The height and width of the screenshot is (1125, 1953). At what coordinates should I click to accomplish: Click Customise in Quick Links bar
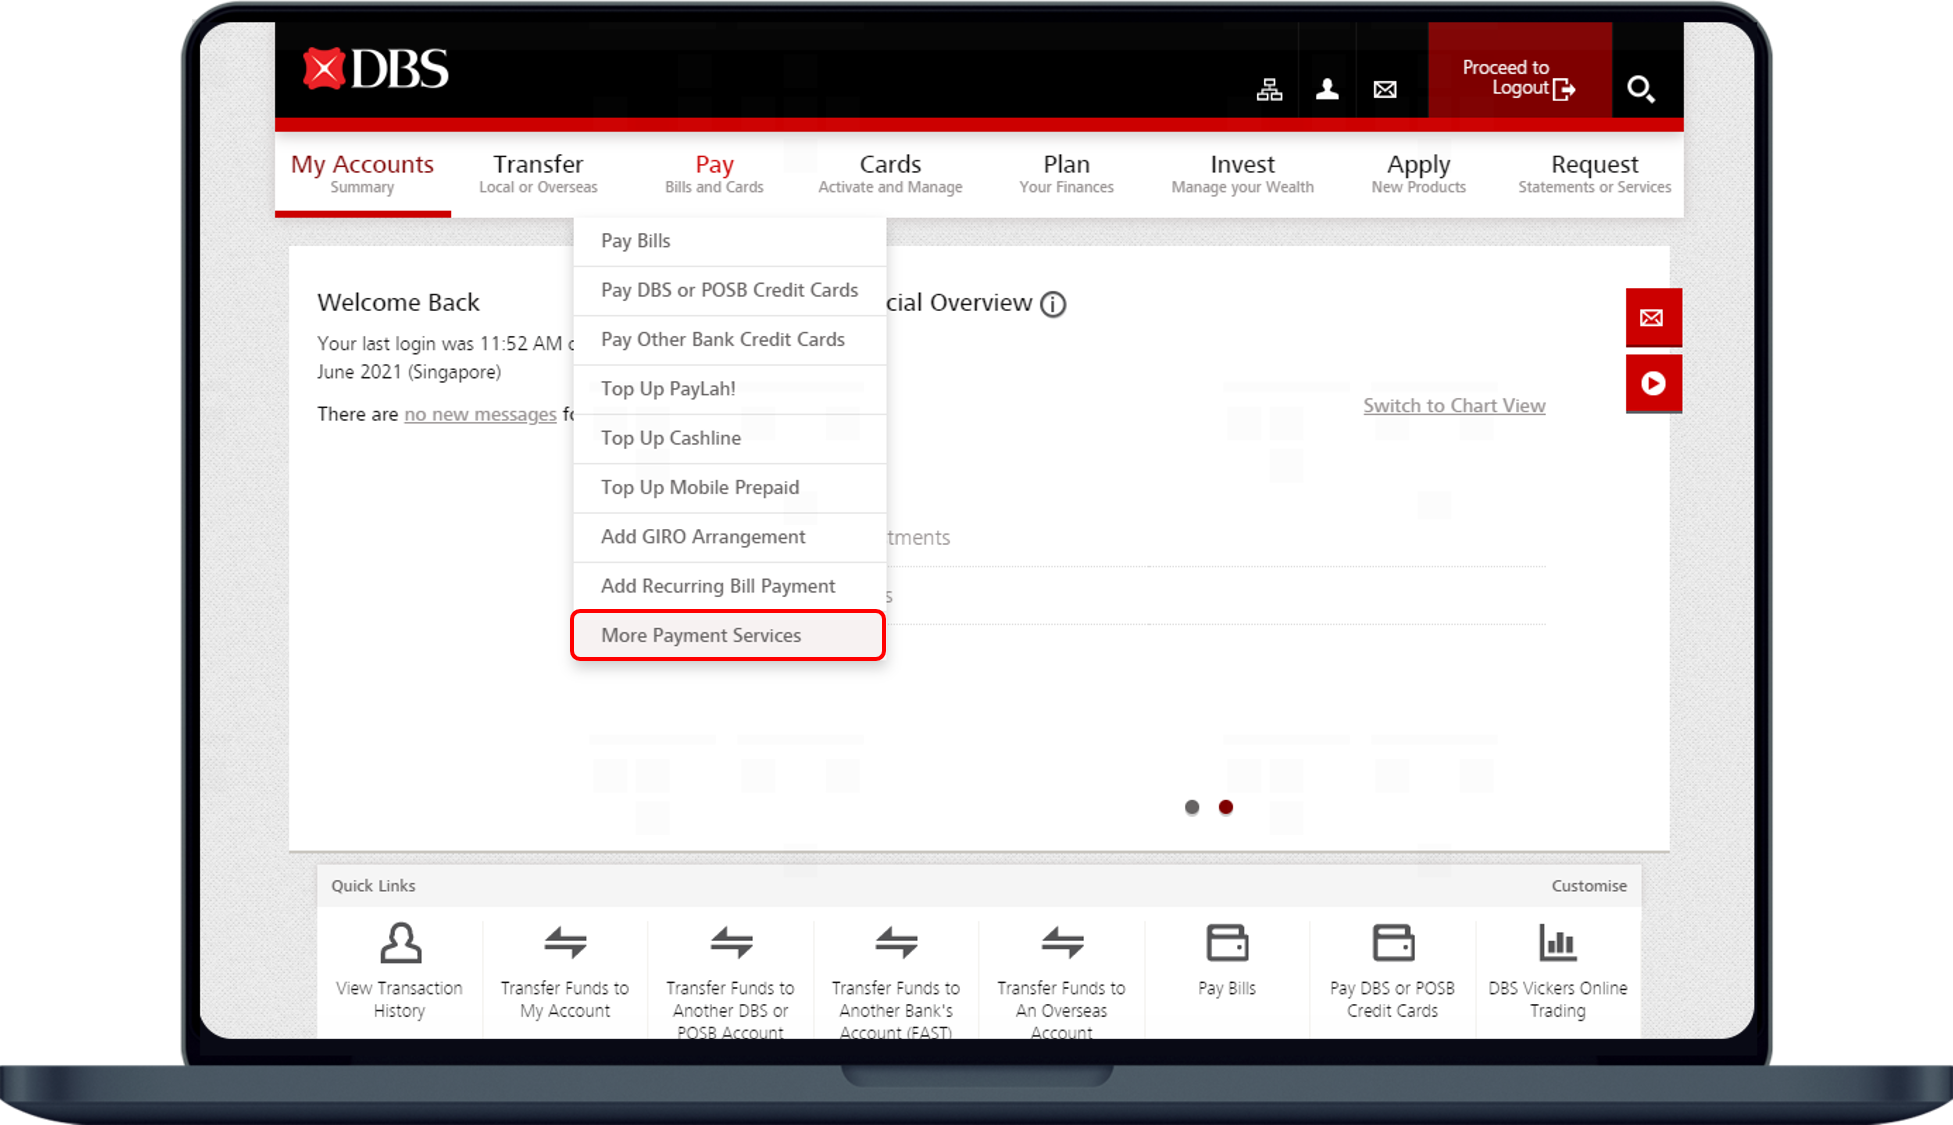[1588, 886]
